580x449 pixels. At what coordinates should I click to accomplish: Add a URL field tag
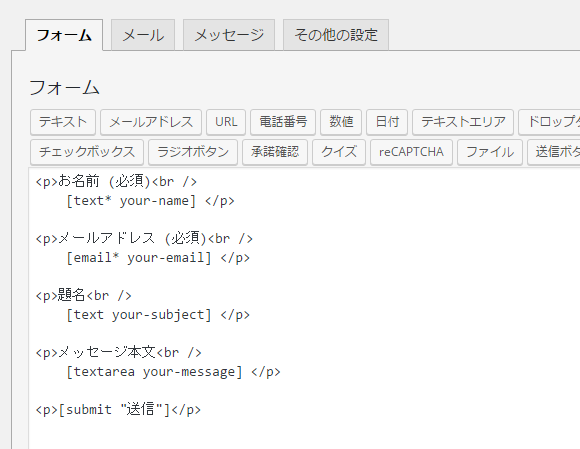tap(226, 122)
